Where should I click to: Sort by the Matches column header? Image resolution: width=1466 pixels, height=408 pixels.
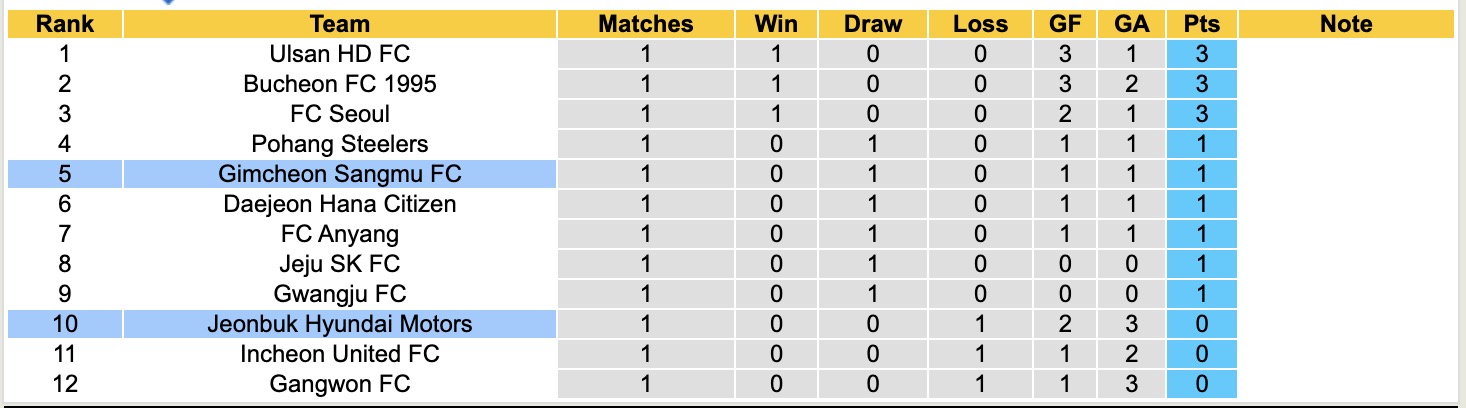[x=645, y=24]
